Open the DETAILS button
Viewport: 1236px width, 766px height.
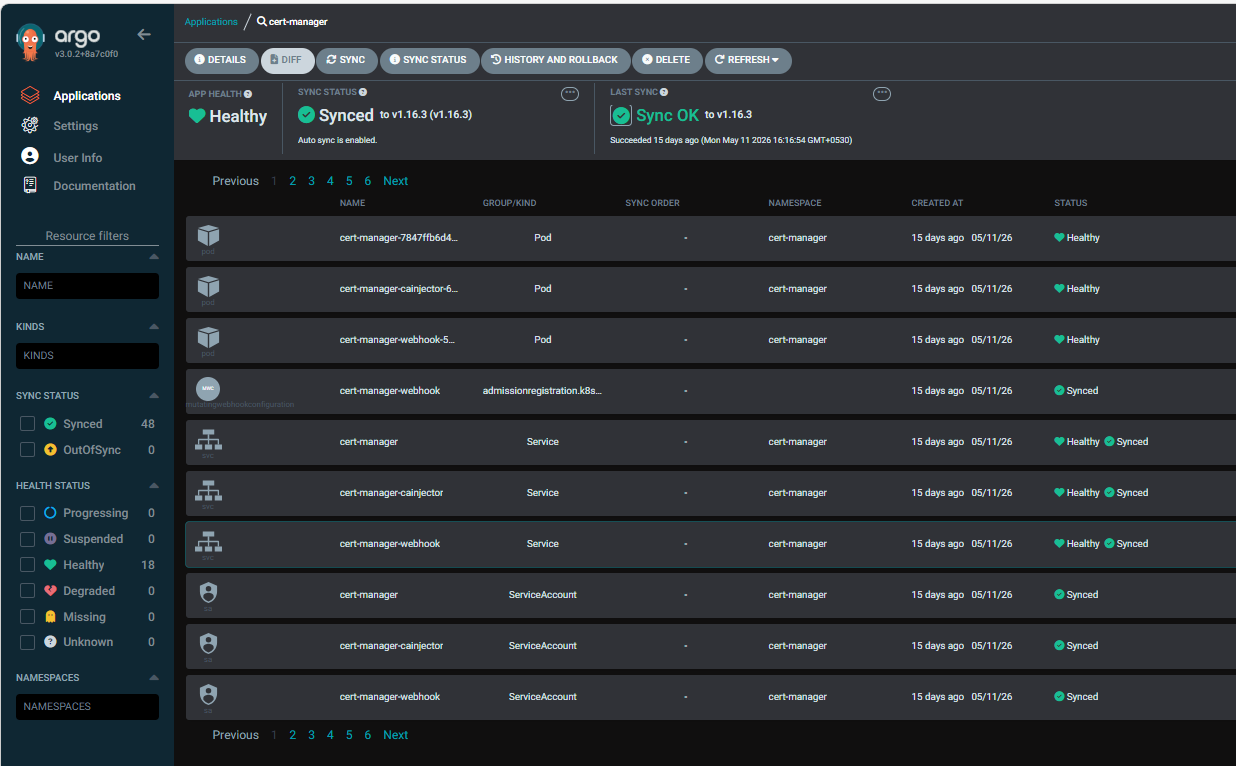pyautogui.click(x=220, y=60)
